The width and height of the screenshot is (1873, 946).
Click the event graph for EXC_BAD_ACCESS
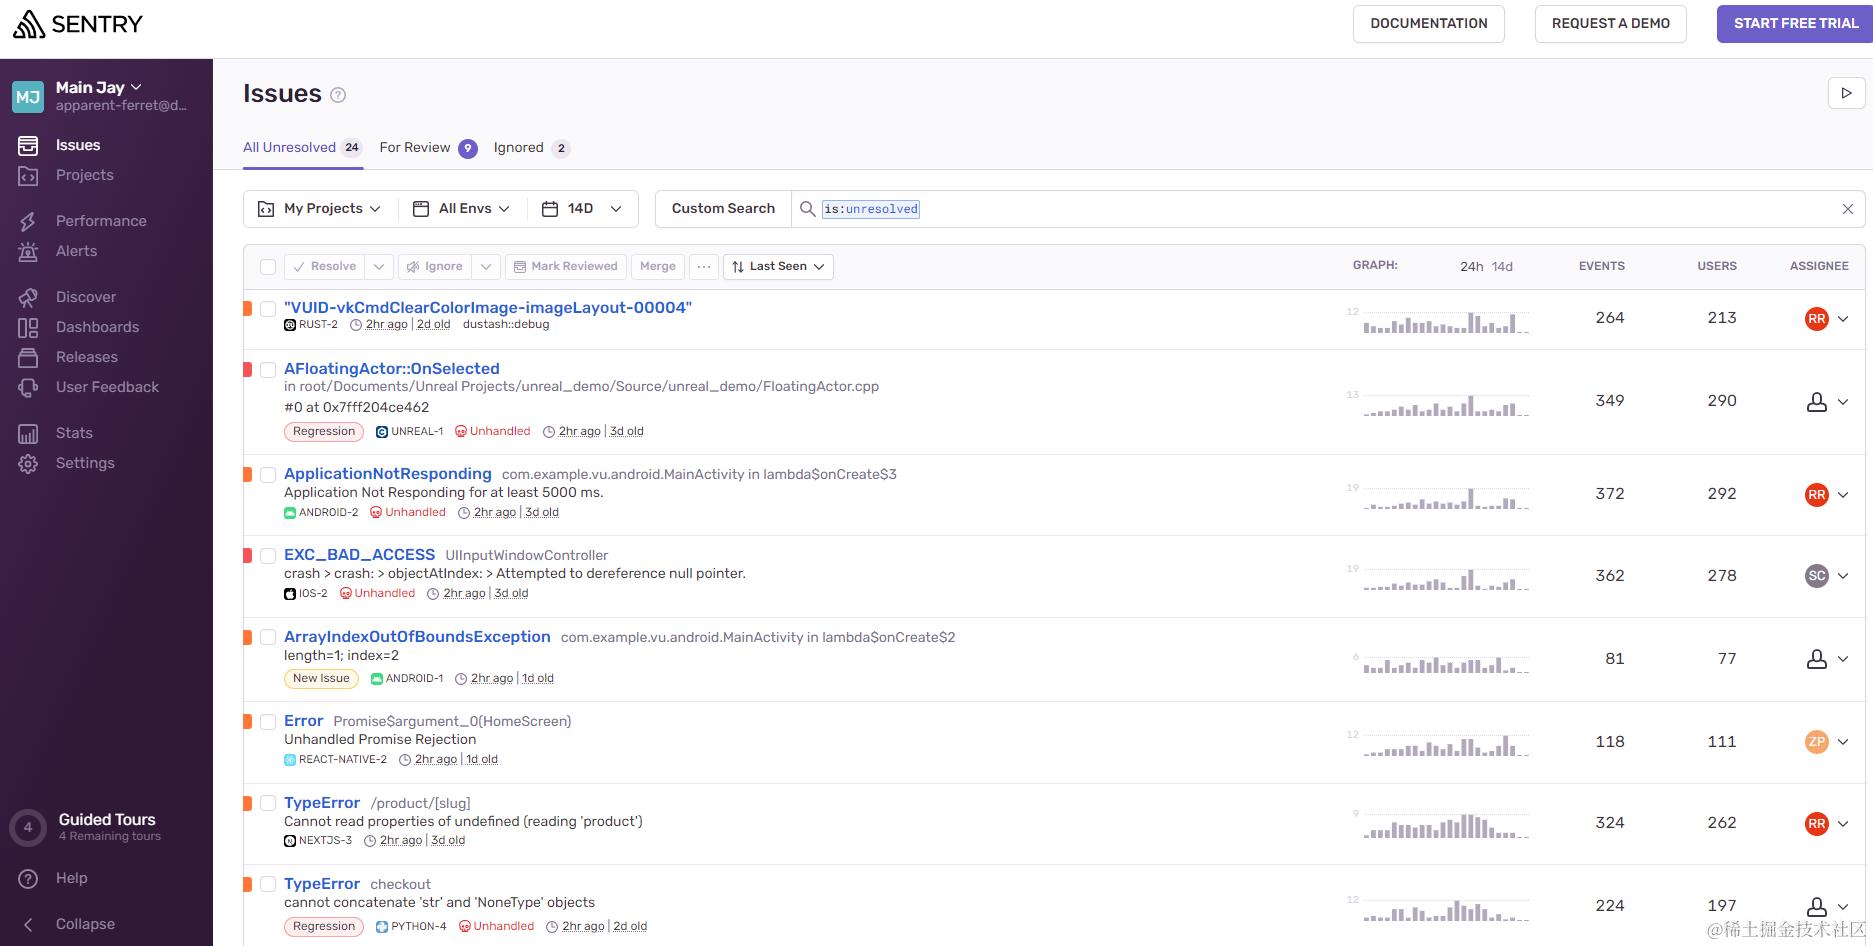tap(1446, 578)
